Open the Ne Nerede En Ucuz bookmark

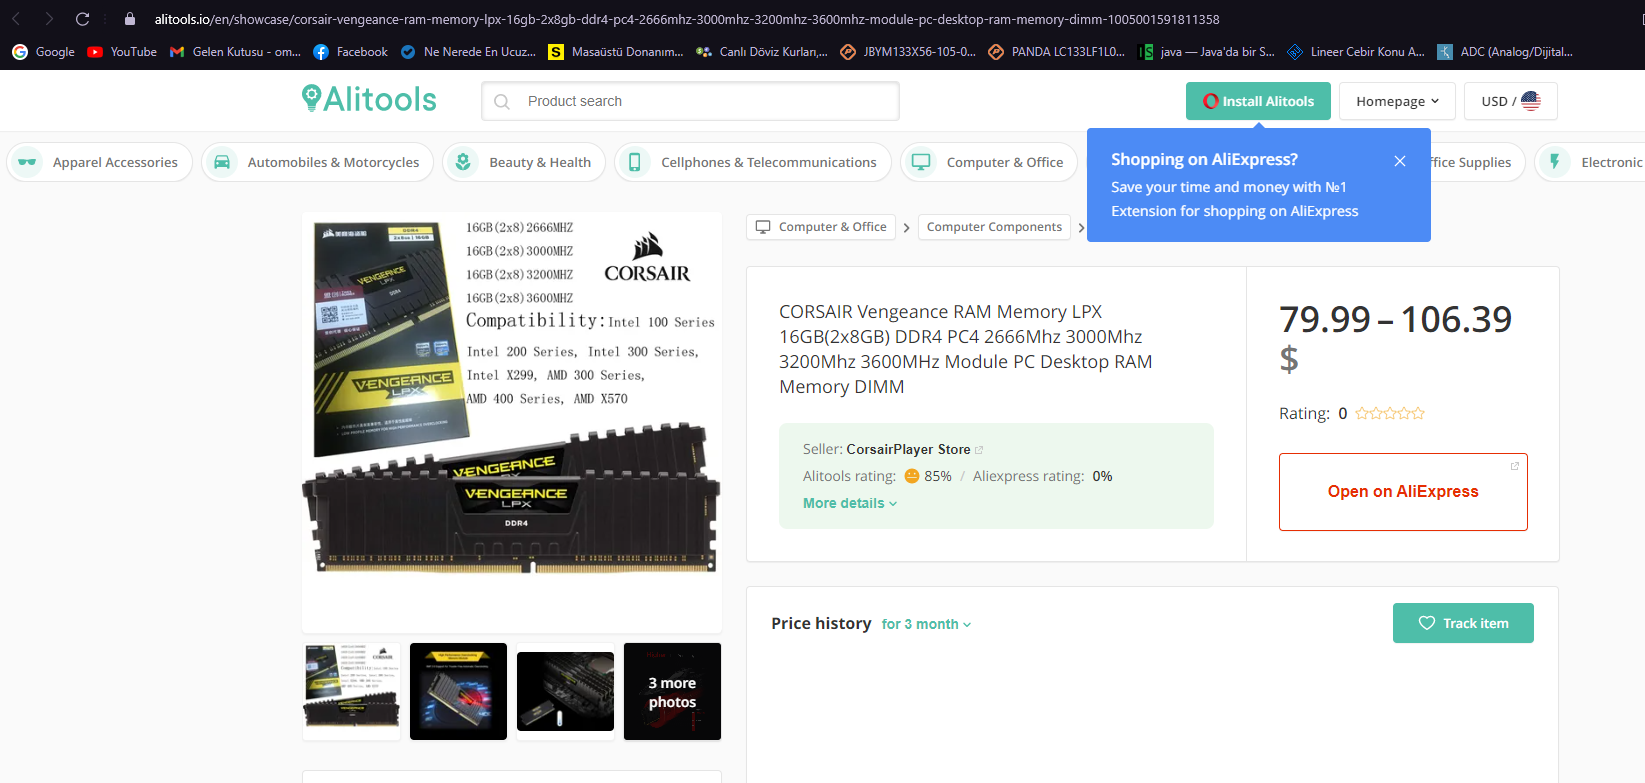click(468, 52)
